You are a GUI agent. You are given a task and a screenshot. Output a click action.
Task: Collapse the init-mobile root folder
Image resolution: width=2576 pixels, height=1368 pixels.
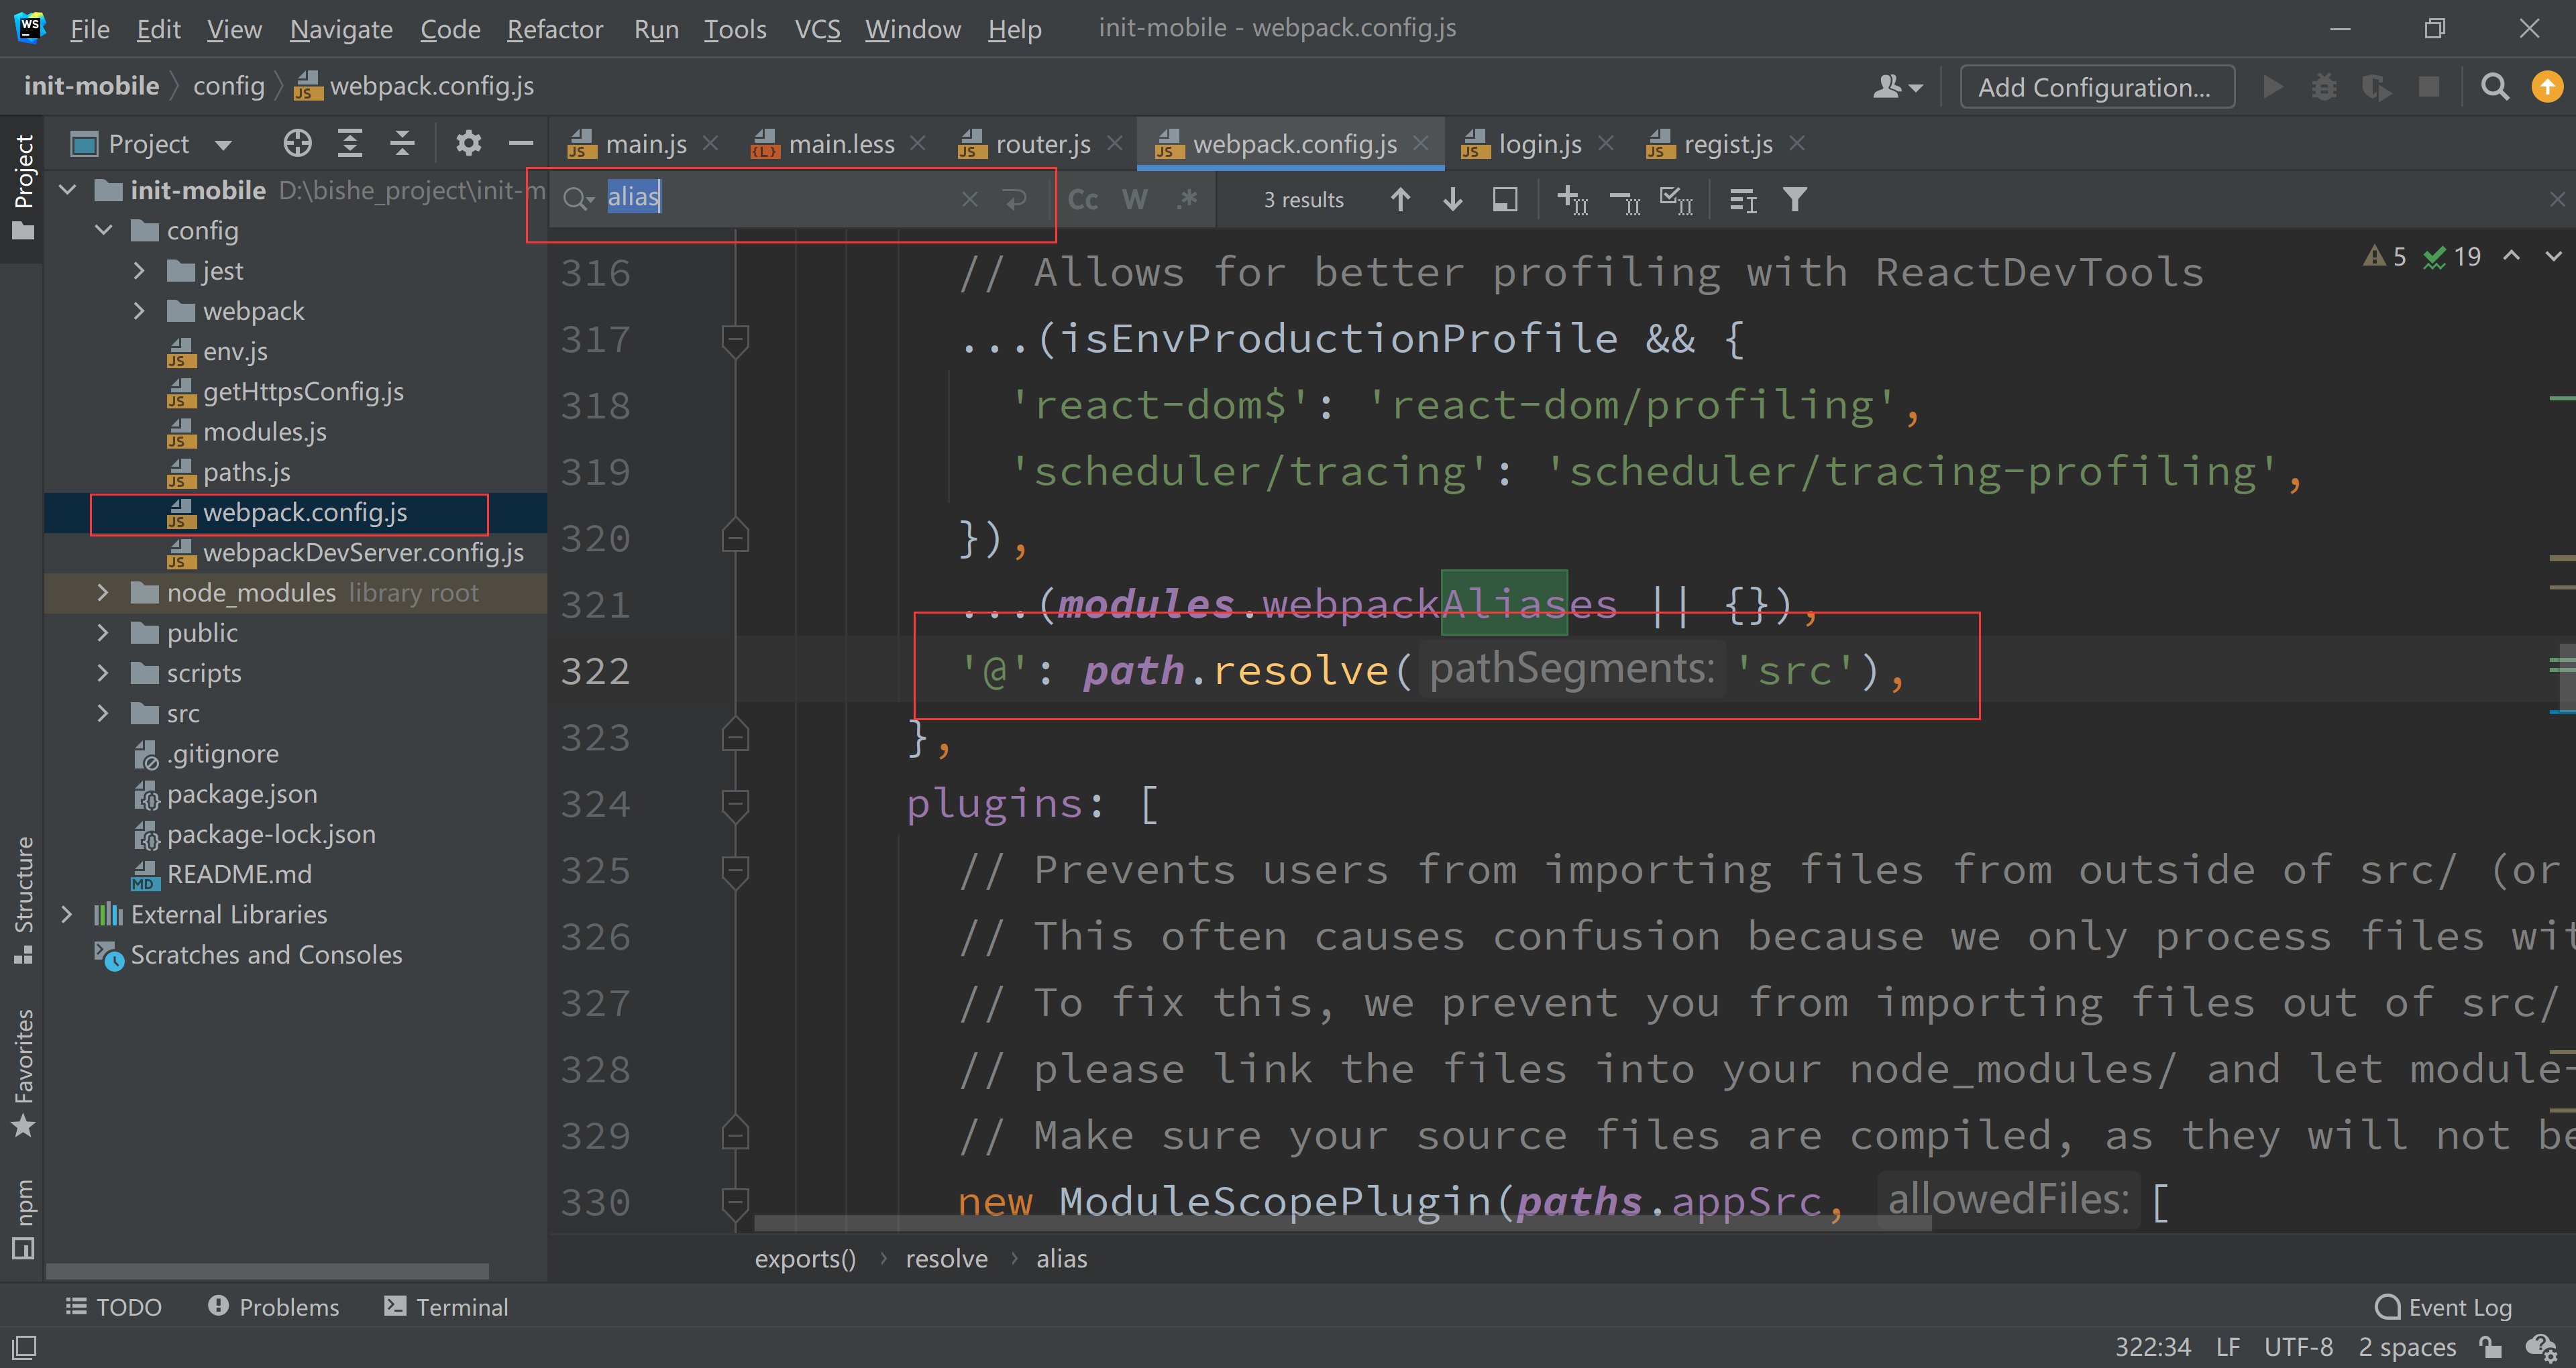[x=68, y=189]
